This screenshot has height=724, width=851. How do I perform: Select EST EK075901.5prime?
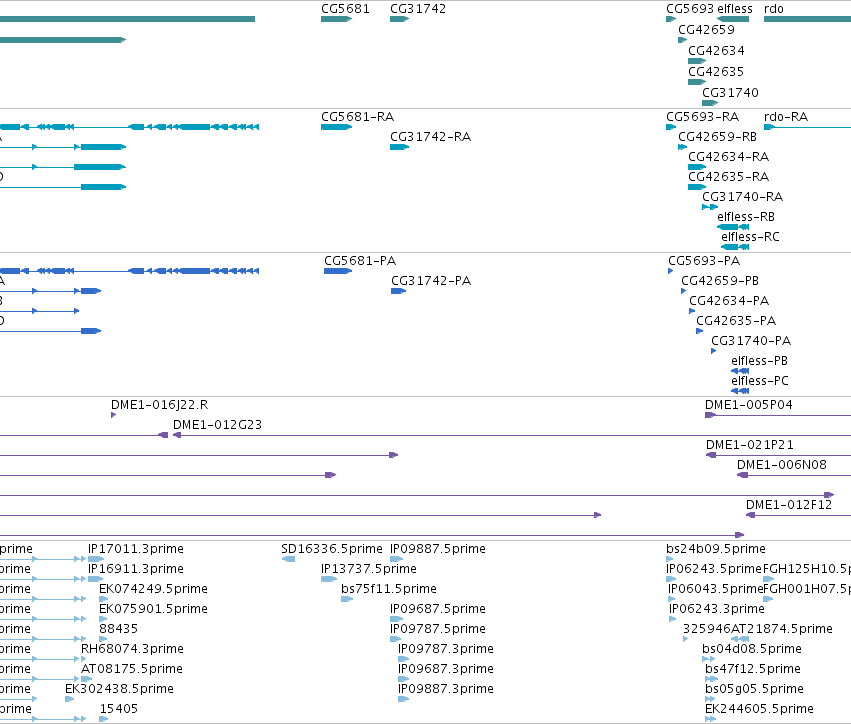coord(104,619)
